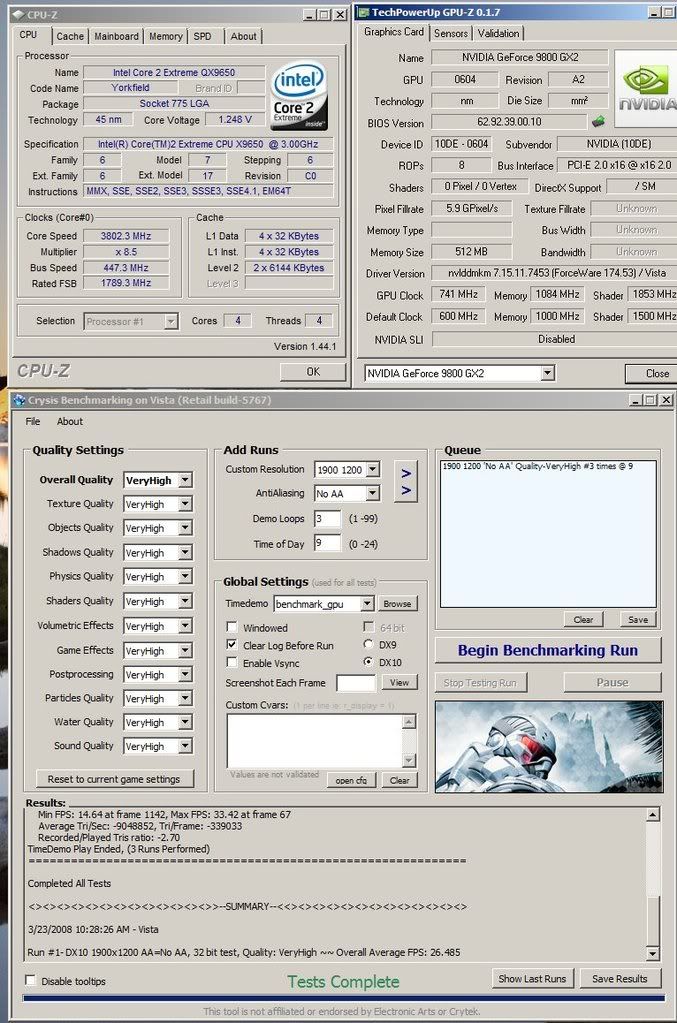The width and height of the screenshot is (677, 1023).
Task: Click the Clear button for Custom Cvars
Action: pos(399,780)
